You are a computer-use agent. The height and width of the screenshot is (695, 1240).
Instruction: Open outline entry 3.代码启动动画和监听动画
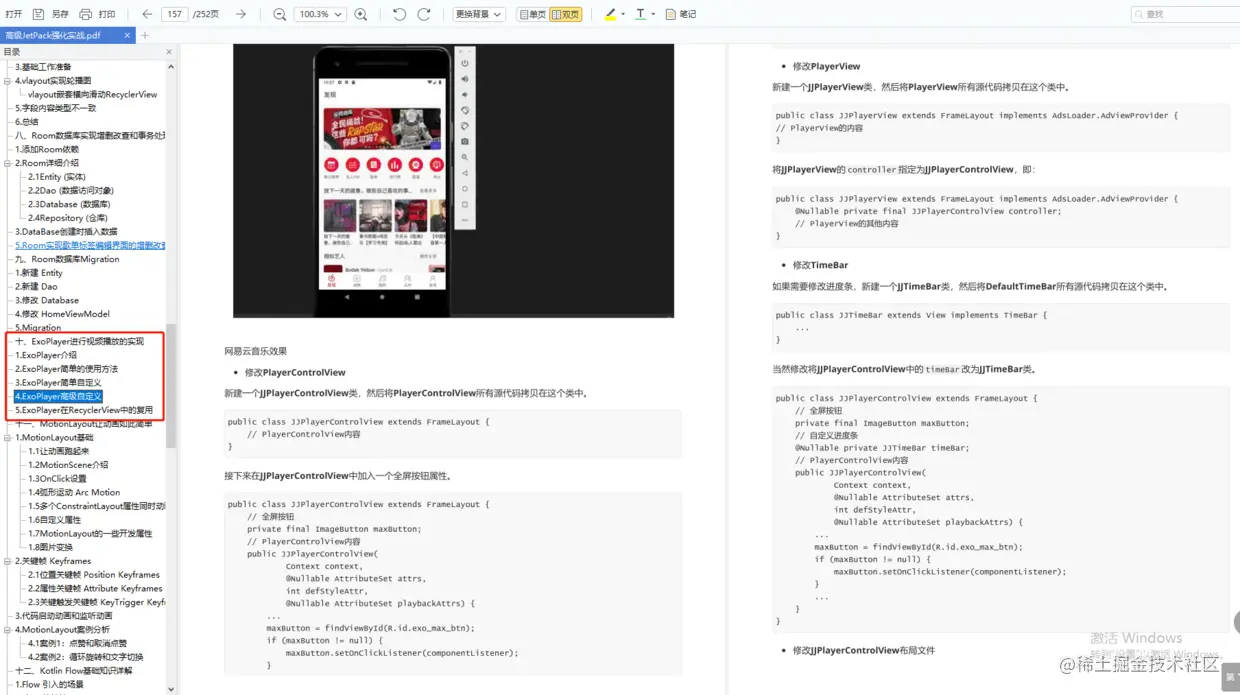(64, 616)
